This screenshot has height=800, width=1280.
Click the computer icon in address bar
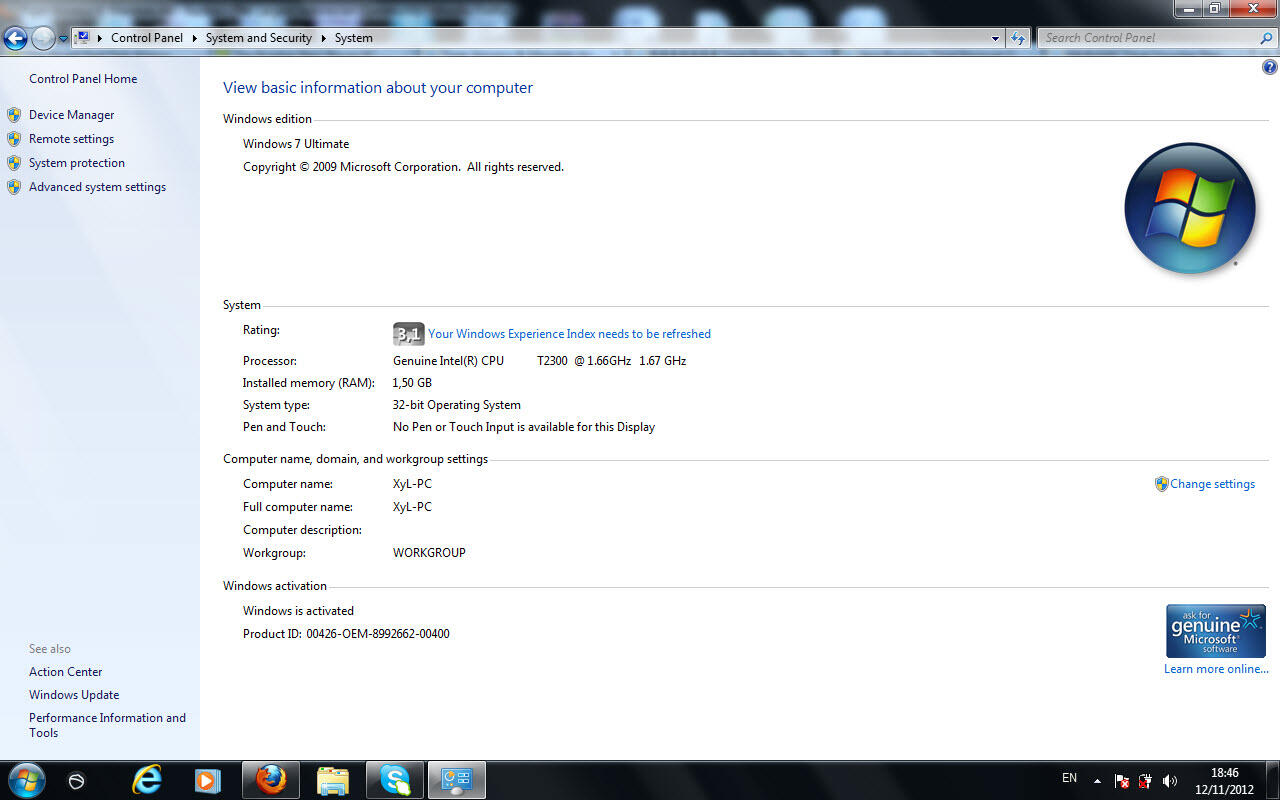pos(83,38)
